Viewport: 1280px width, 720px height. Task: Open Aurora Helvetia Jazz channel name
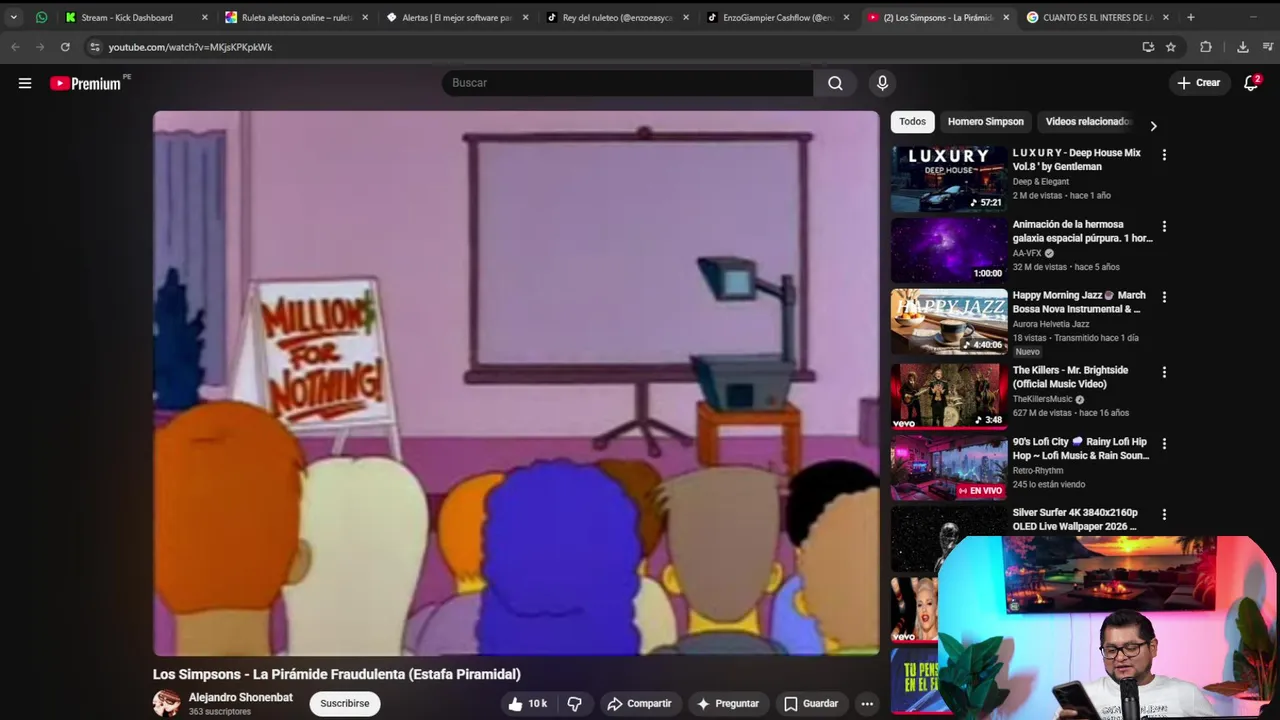point(1051,324)
